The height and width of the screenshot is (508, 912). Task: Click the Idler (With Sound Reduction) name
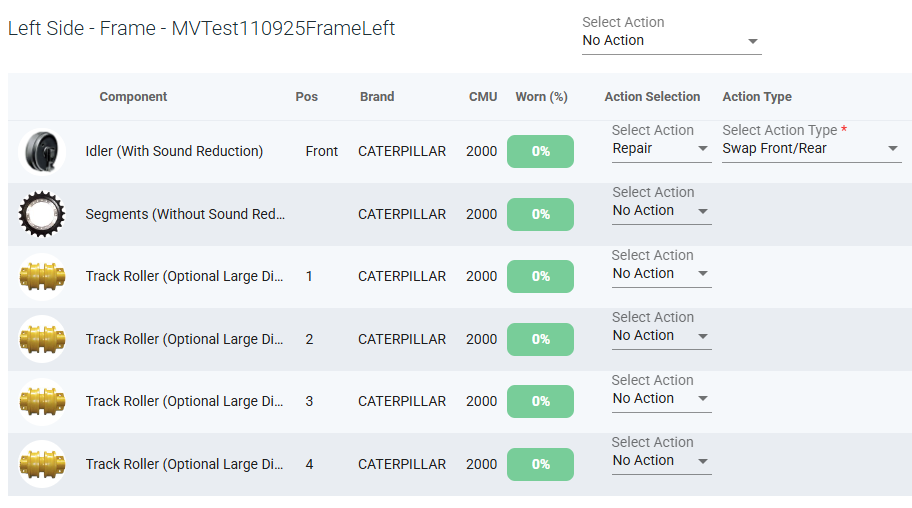coord(174,151)
